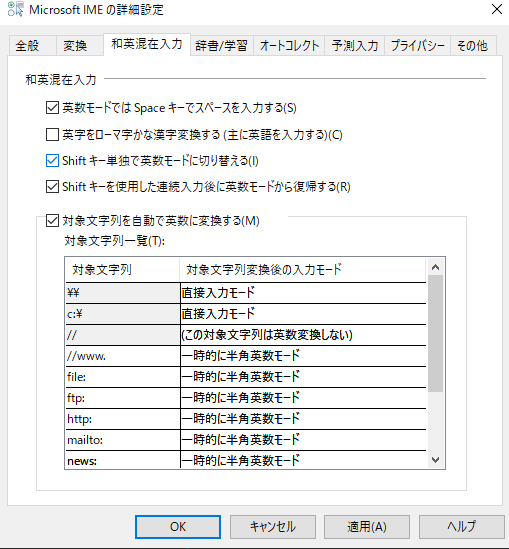Image resolution: width=509 pixels, height=549 pixels.
Task: Toggle 英数モードでは Space キーでスペースを入力する checkbox
Action: 52,107
